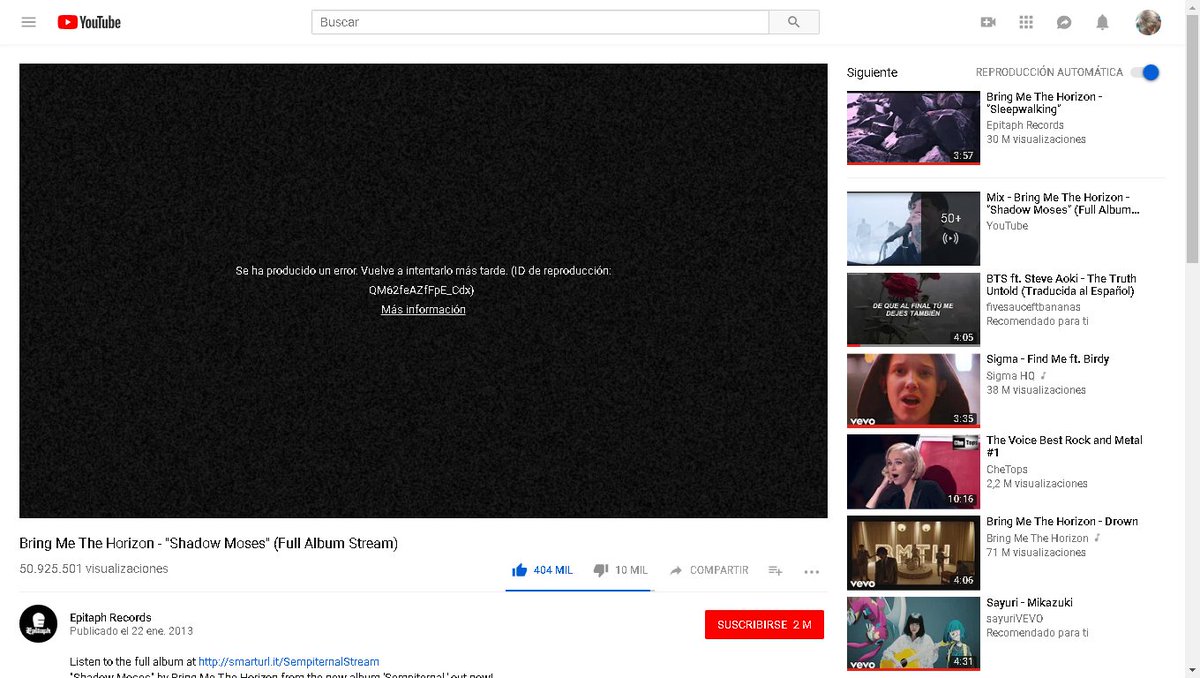Click the COMPARTIR label
Screen dimensions: 1200x678
(x=719, y=570)
